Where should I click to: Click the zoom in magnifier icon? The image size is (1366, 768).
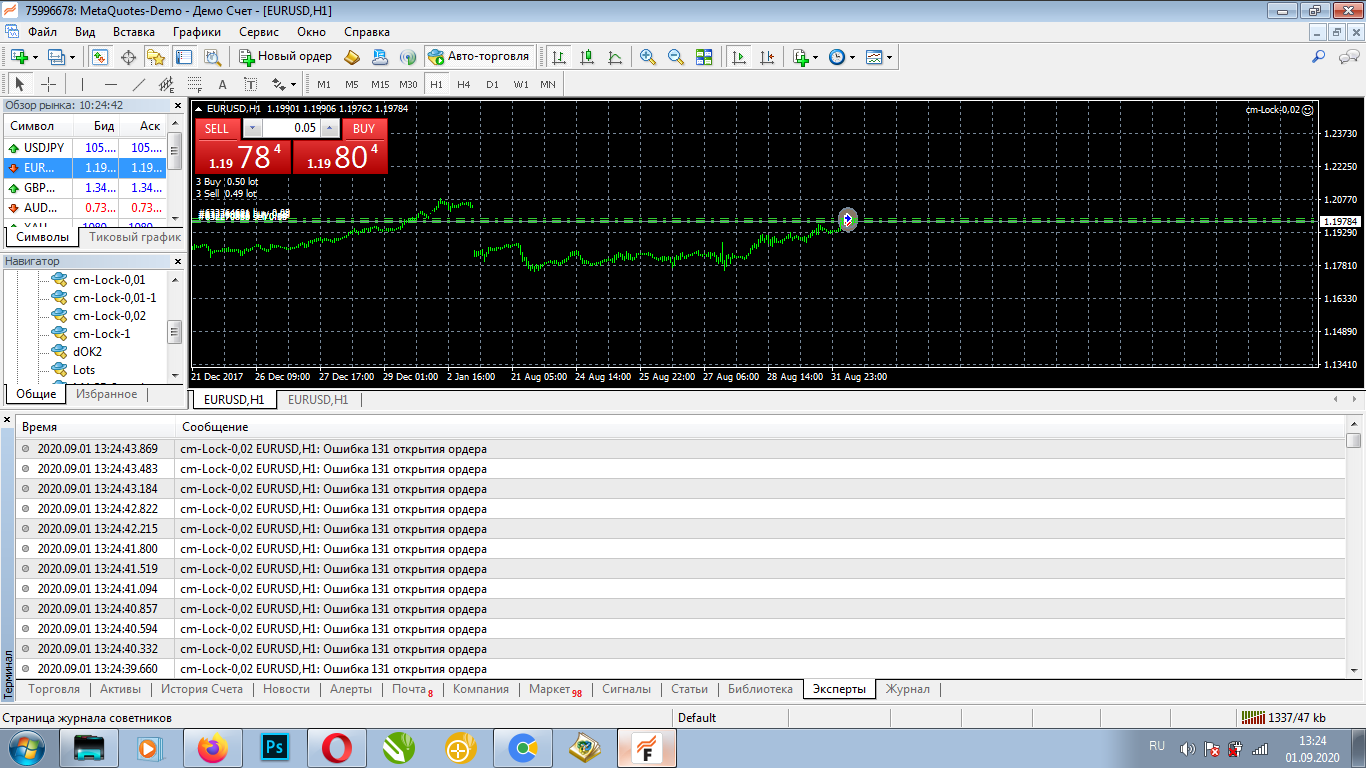click(648, 57)
